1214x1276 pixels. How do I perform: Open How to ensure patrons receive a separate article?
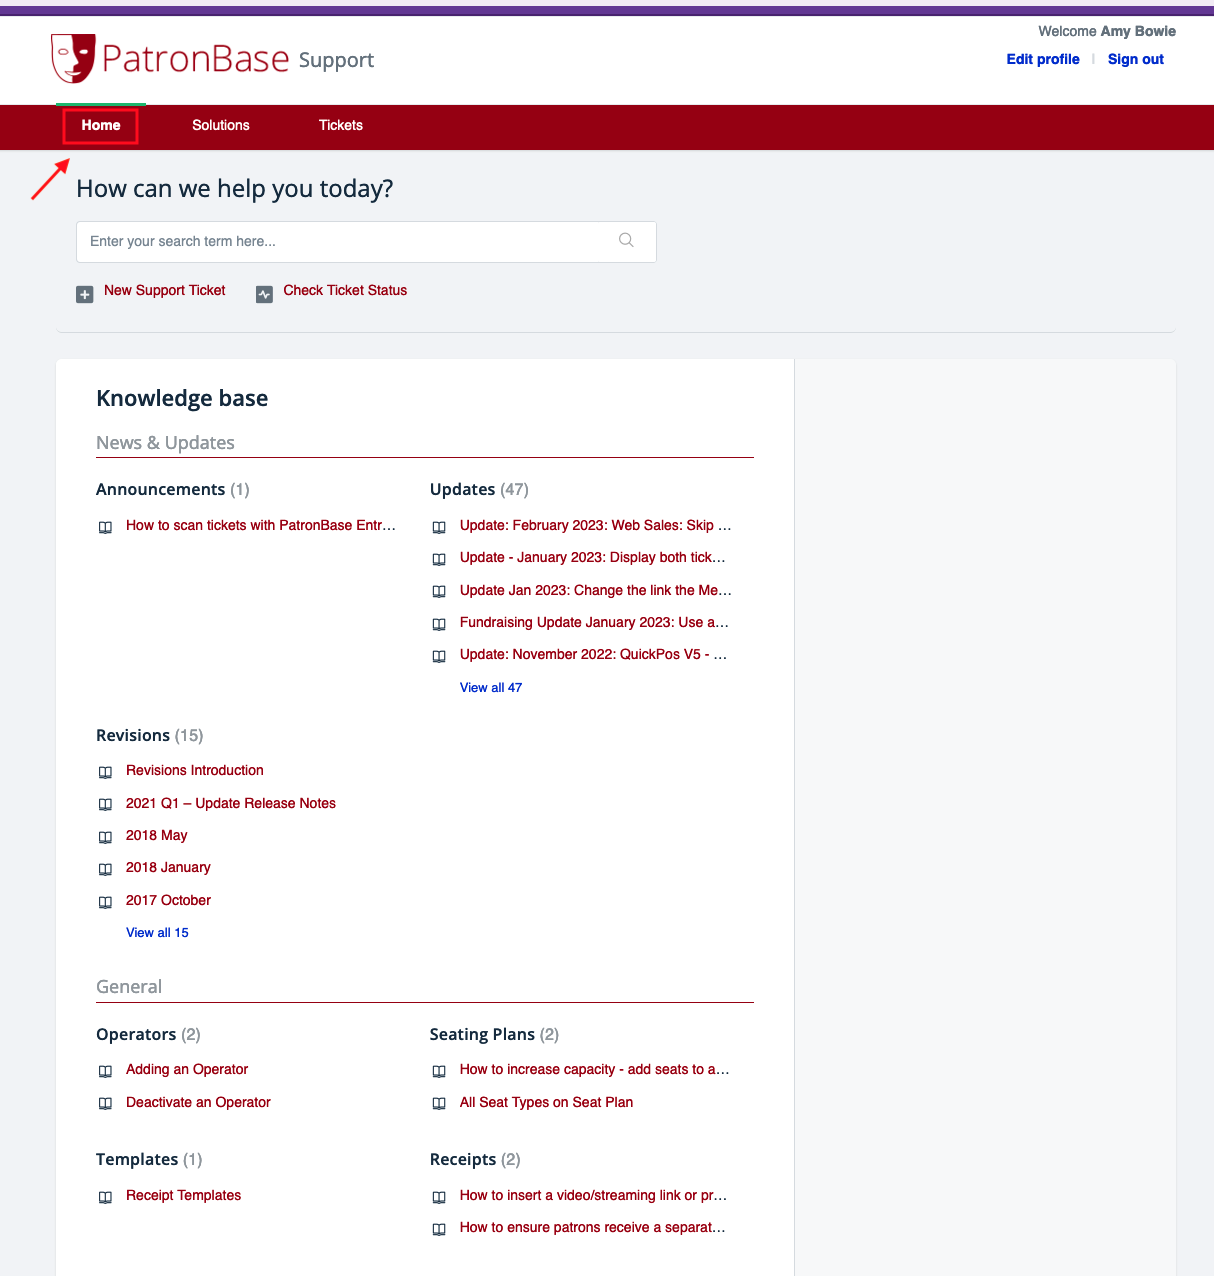(593, 1227)
